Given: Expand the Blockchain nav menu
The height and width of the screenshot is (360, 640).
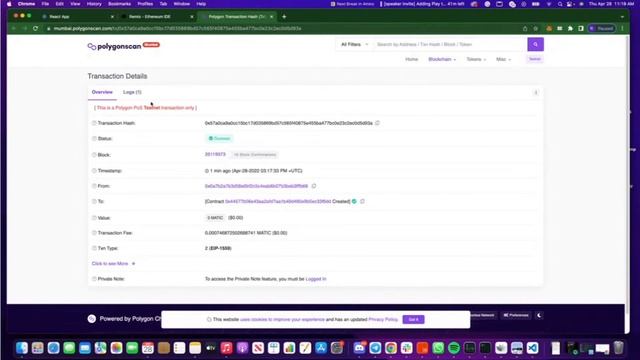Looking at the screenshot, I should point(442,59).
